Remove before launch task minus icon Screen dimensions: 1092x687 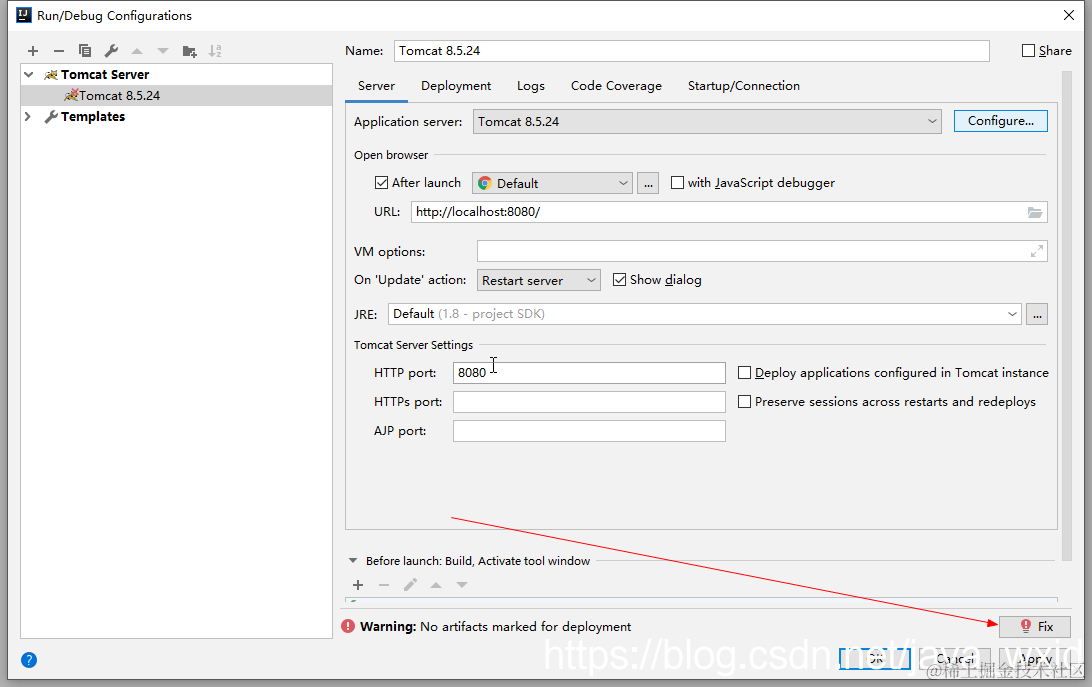384,585
